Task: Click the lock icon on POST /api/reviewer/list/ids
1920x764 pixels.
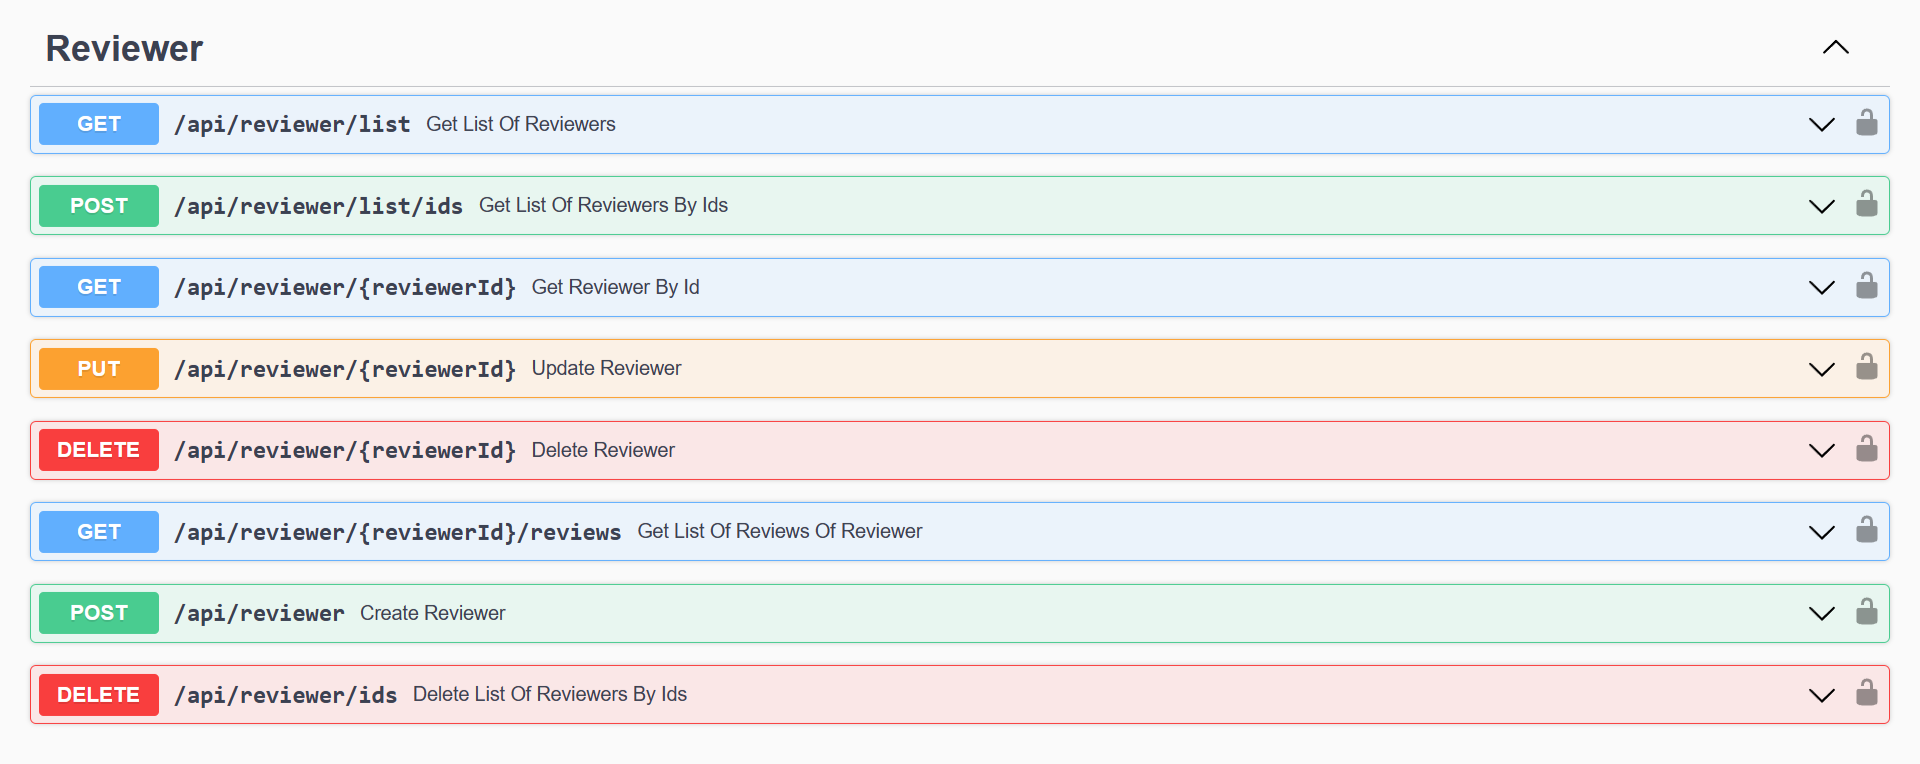Action: click(1866, 205)
